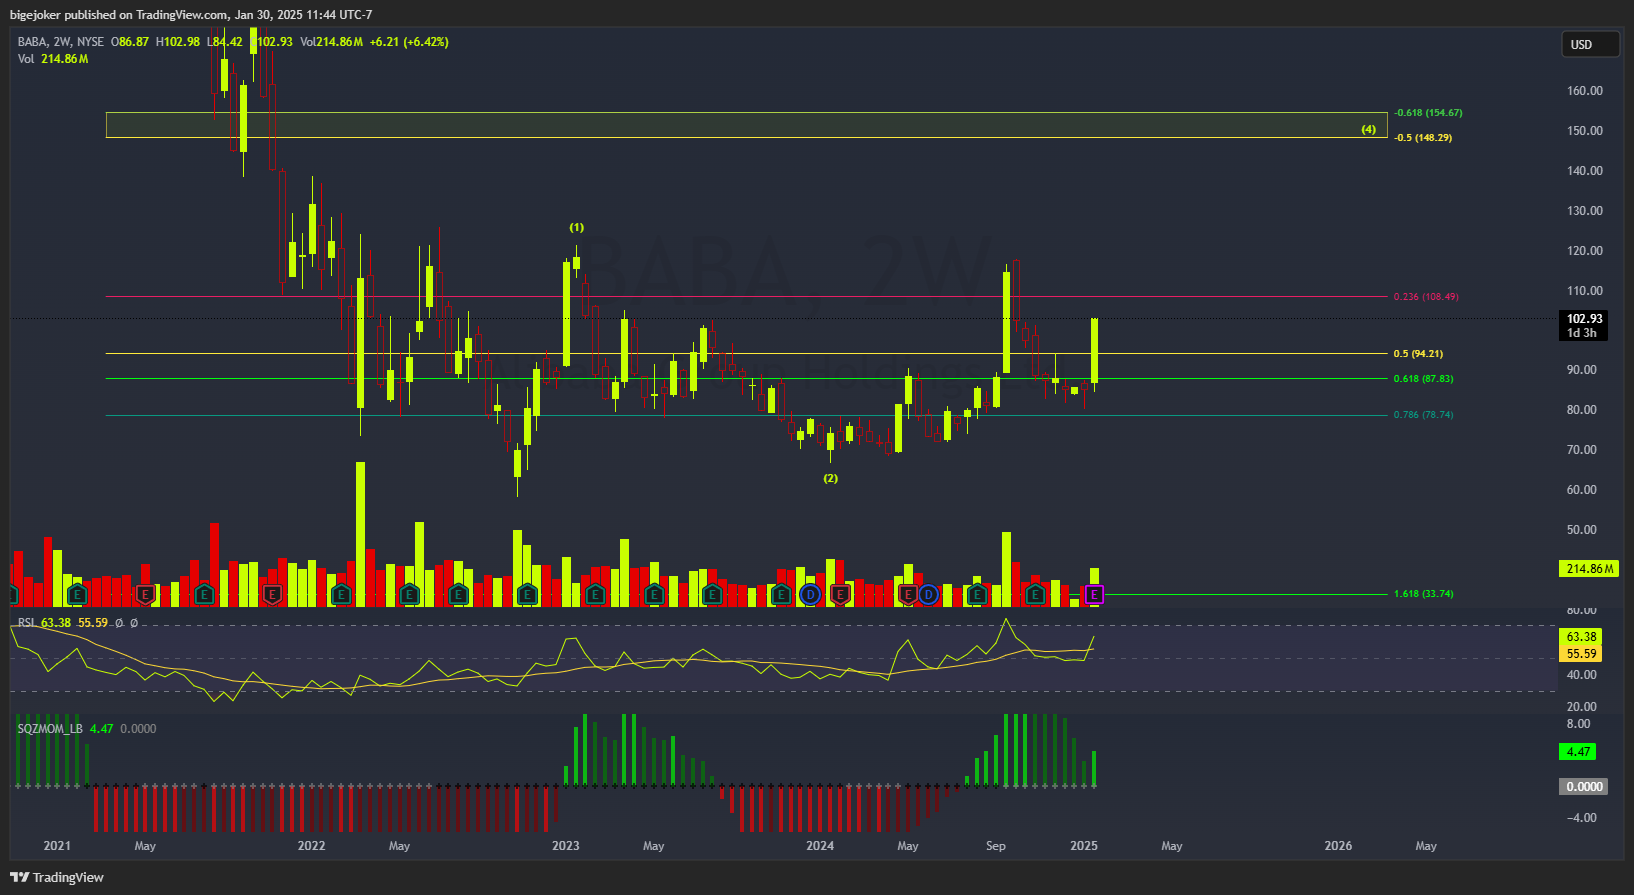Open the green earnings marker at August 2023
1634x895 pixels.
712,595
